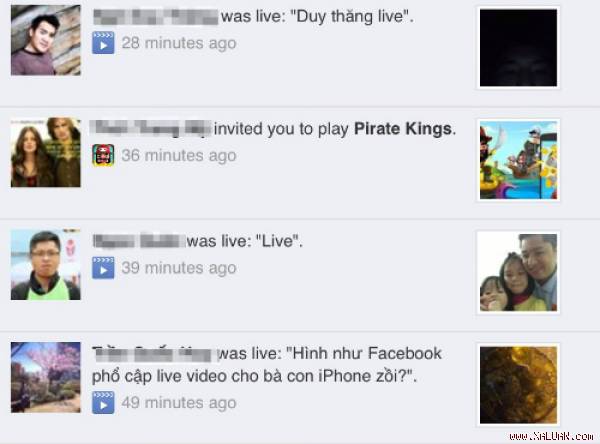Open the dark "Duy thăng live" video thumbnail
Screen dimensions: 600x444
point(518,48)
